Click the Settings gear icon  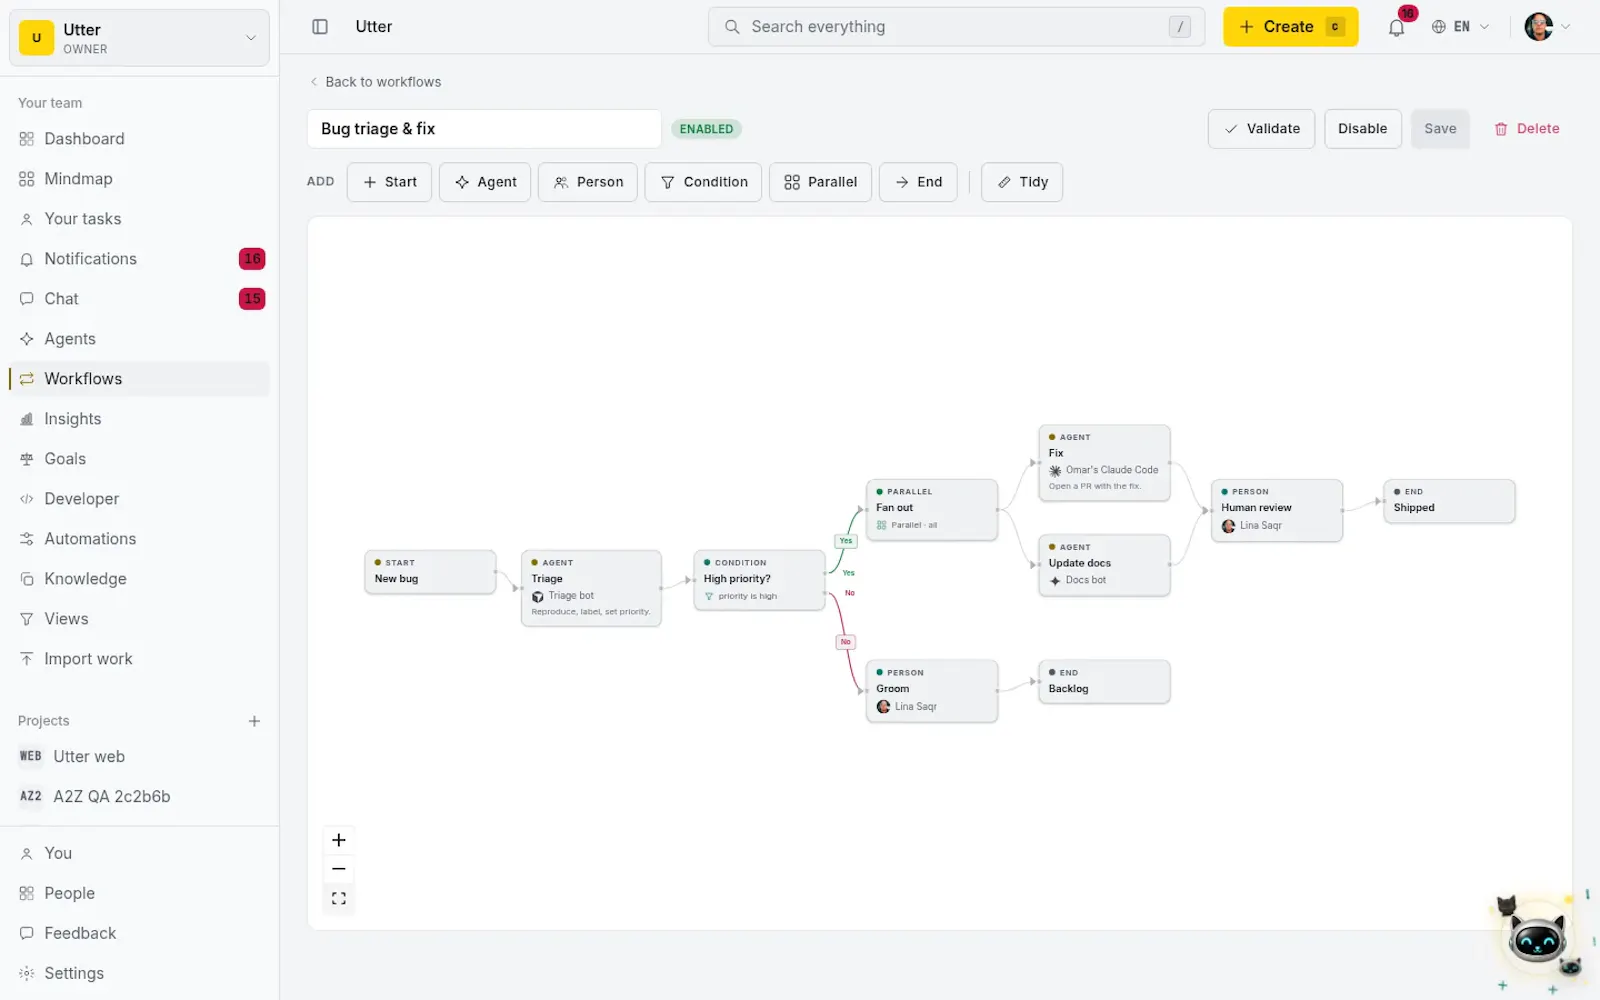point(27,974)
